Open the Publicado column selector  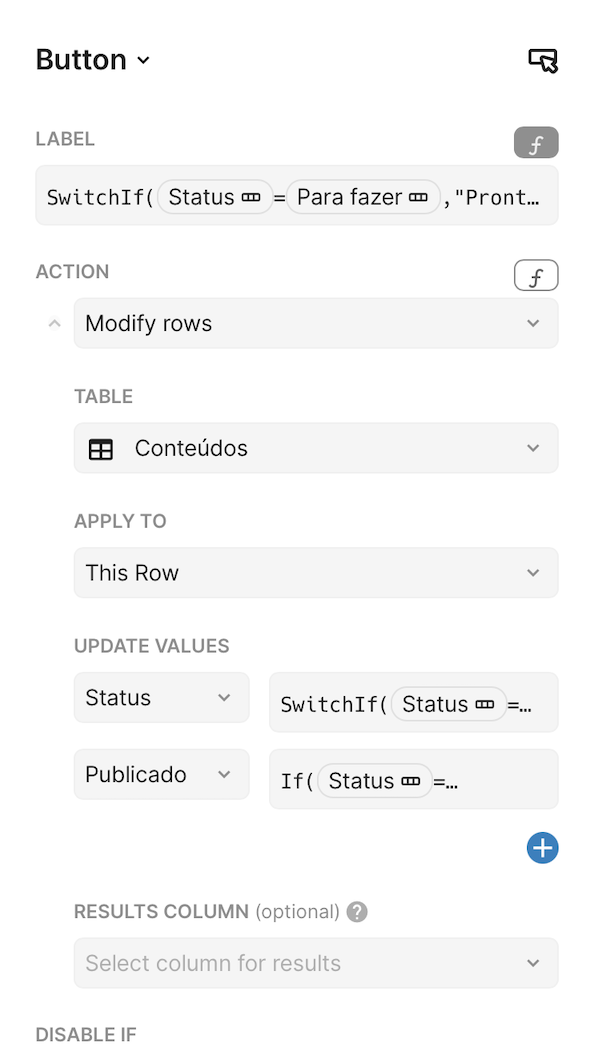coord(161,774)
